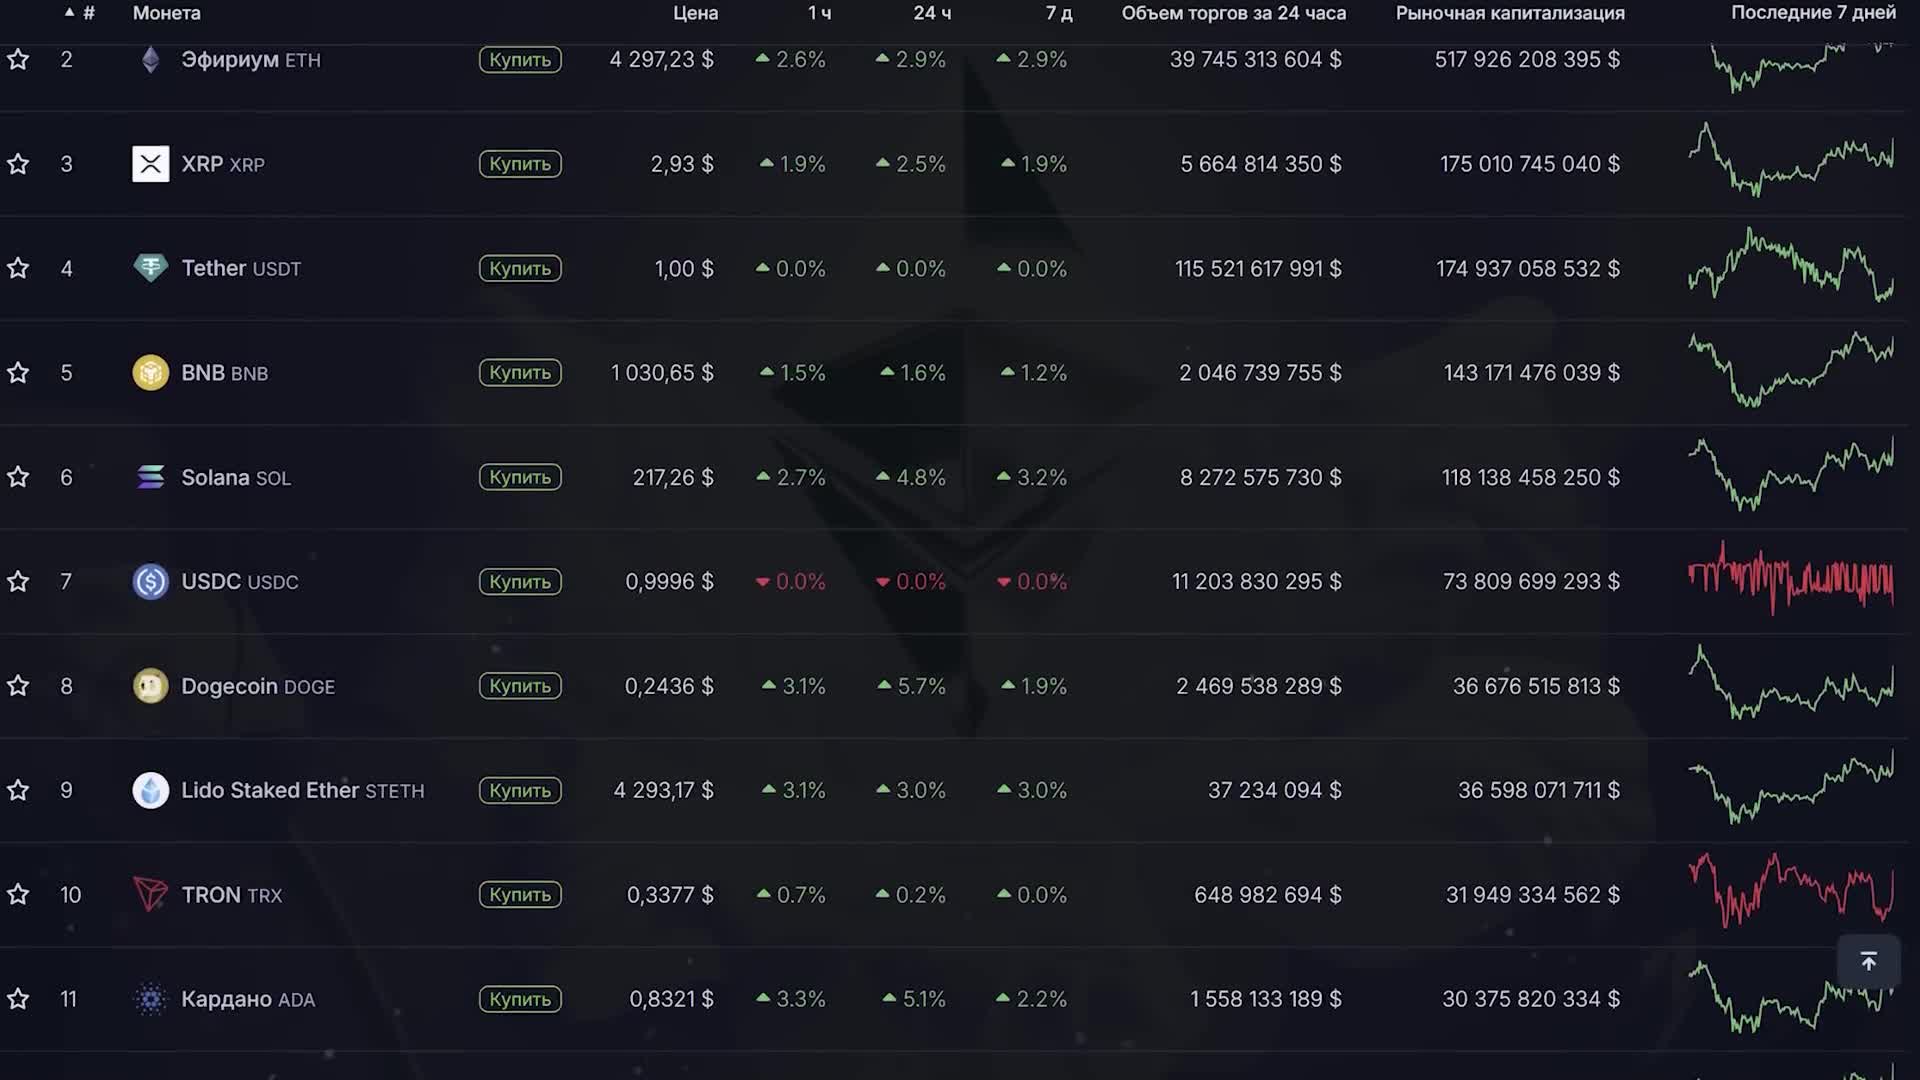Click the Dogecoin logo icon
The image size is (1920, 1080).
(x=150, y=686)
